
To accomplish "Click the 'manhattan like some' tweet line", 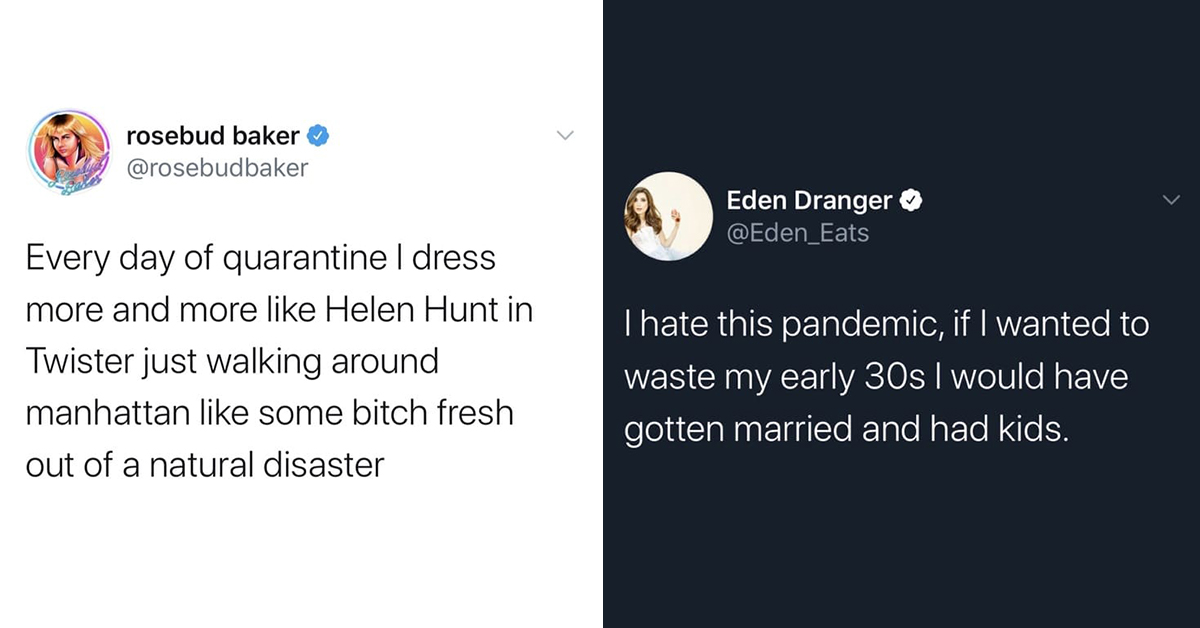I will (269, 413).
